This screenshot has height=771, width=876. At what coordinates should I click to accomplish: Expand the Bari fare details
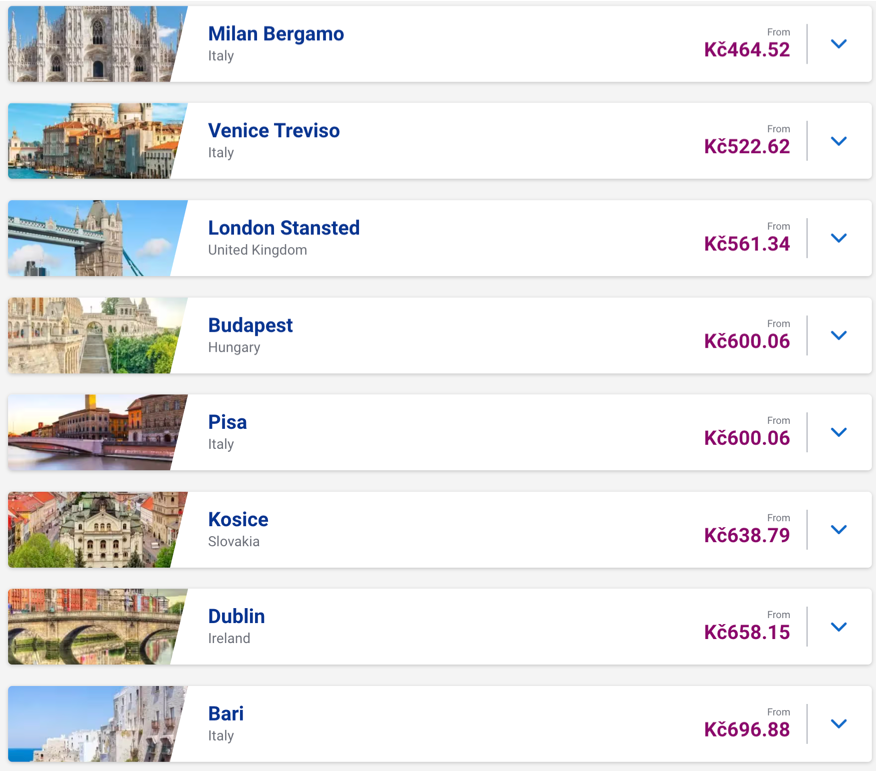[x=838, y=723]
